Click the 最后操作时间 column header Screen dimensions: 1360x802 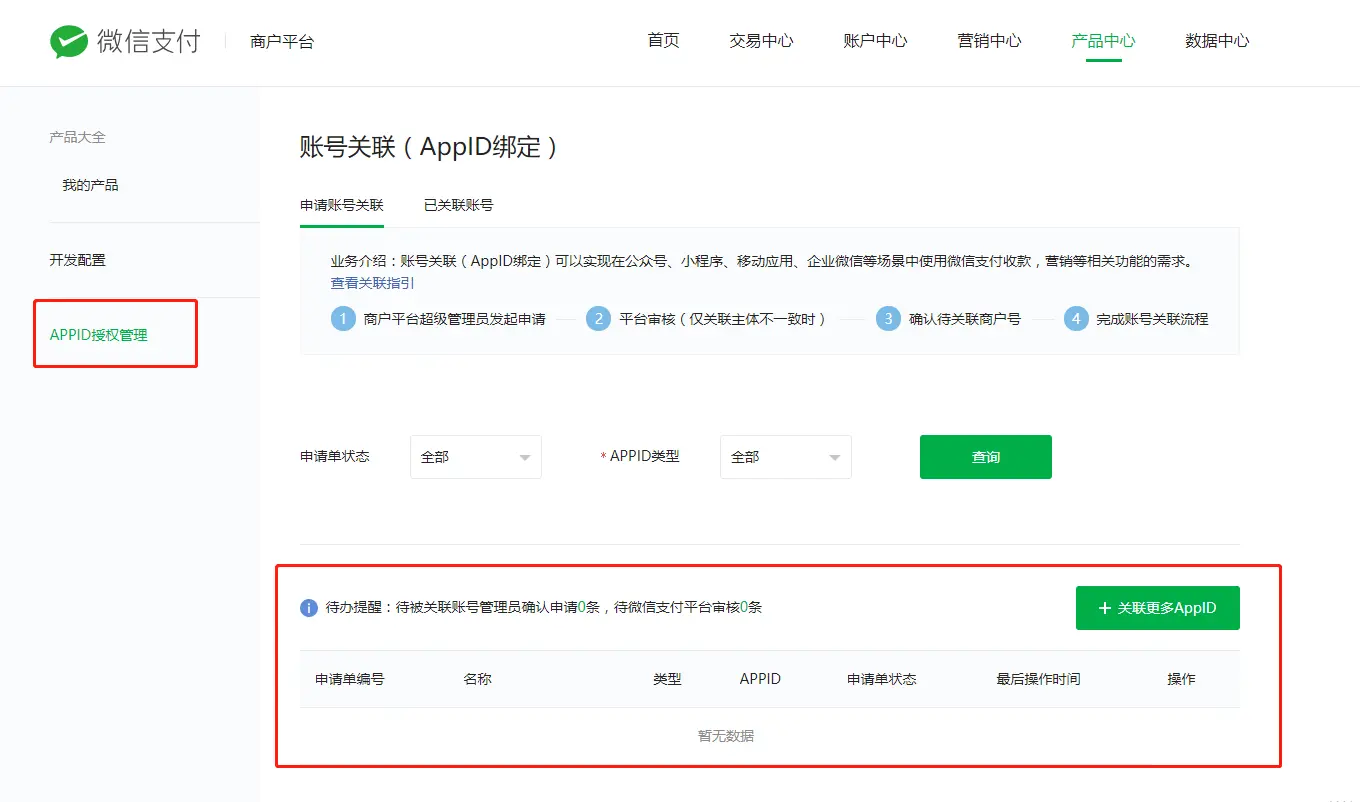point(1038,679)
